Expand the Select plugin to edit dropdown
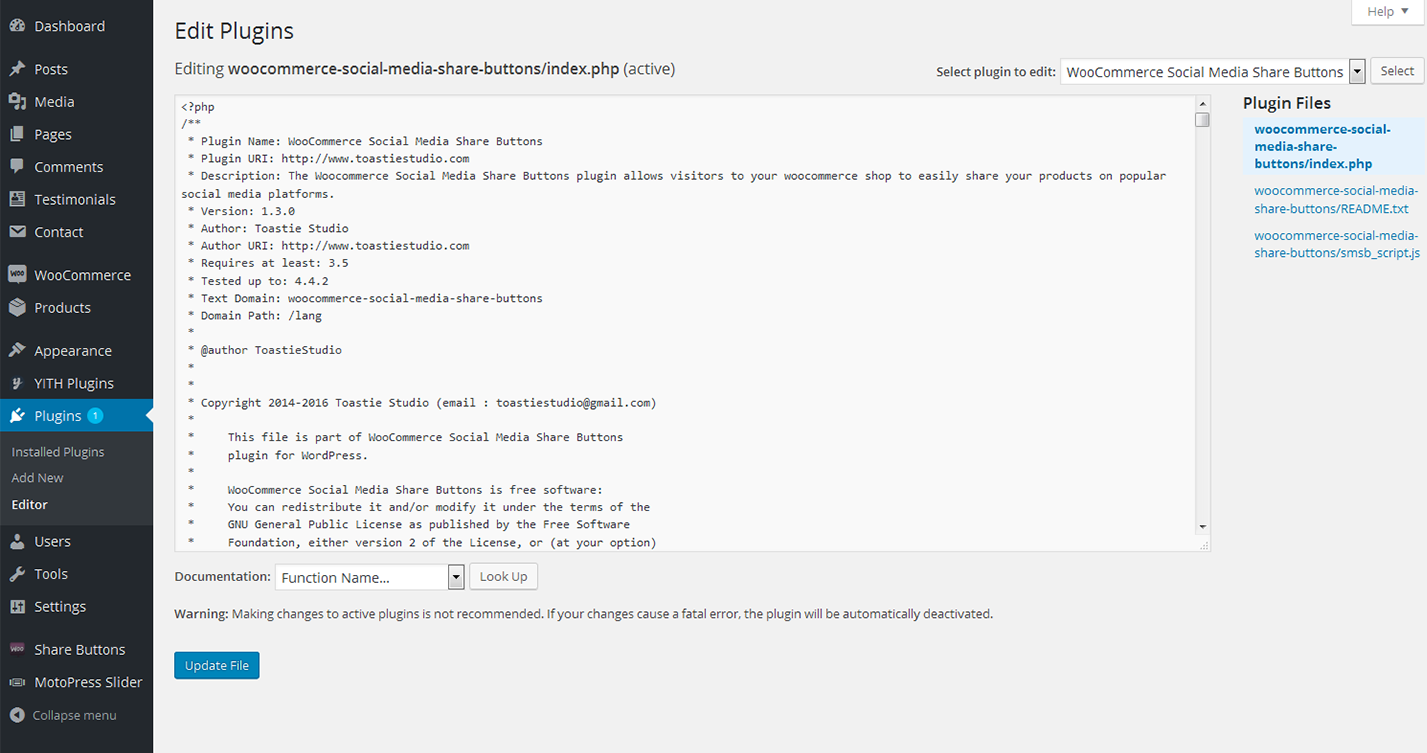 [x=1357, y=72]
